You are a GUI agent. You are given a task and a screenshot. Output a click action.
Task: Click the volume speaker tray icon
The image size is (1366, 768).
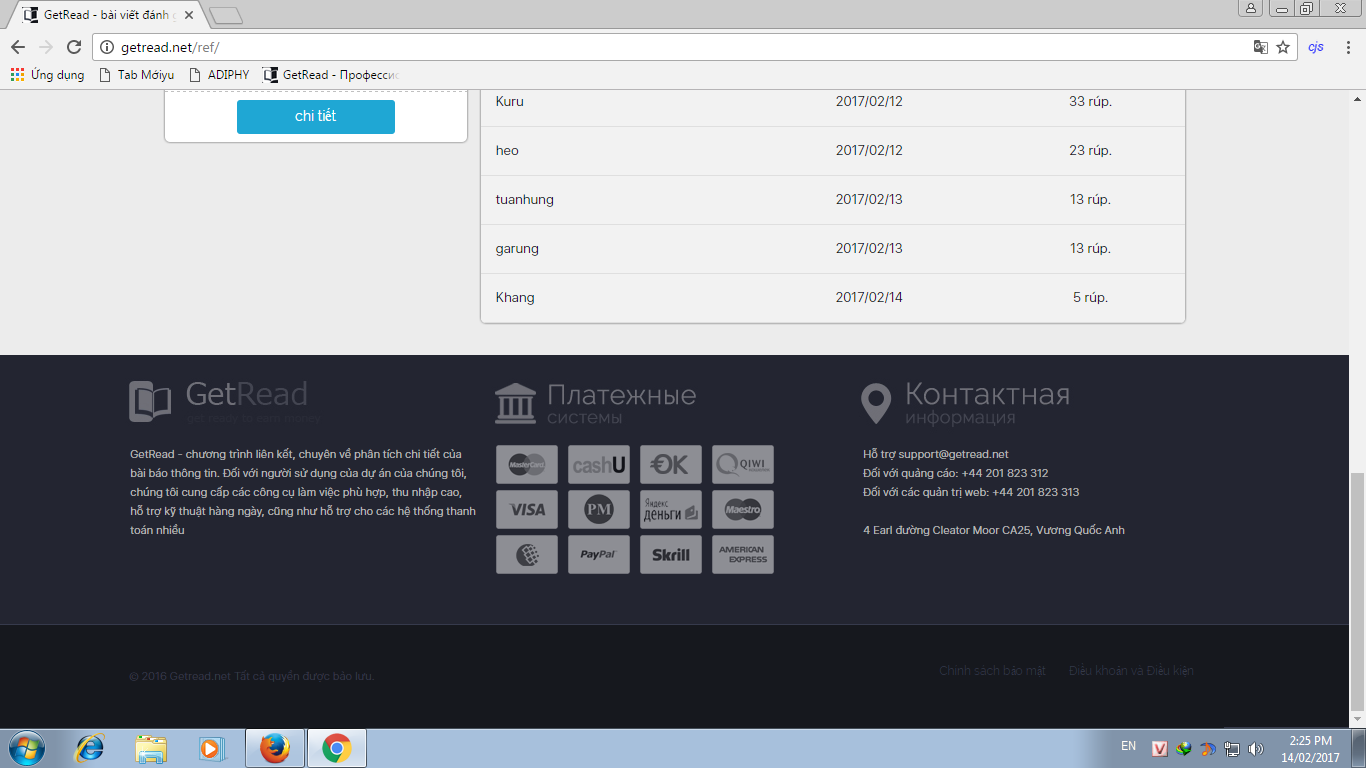(x=1256, y=748)
